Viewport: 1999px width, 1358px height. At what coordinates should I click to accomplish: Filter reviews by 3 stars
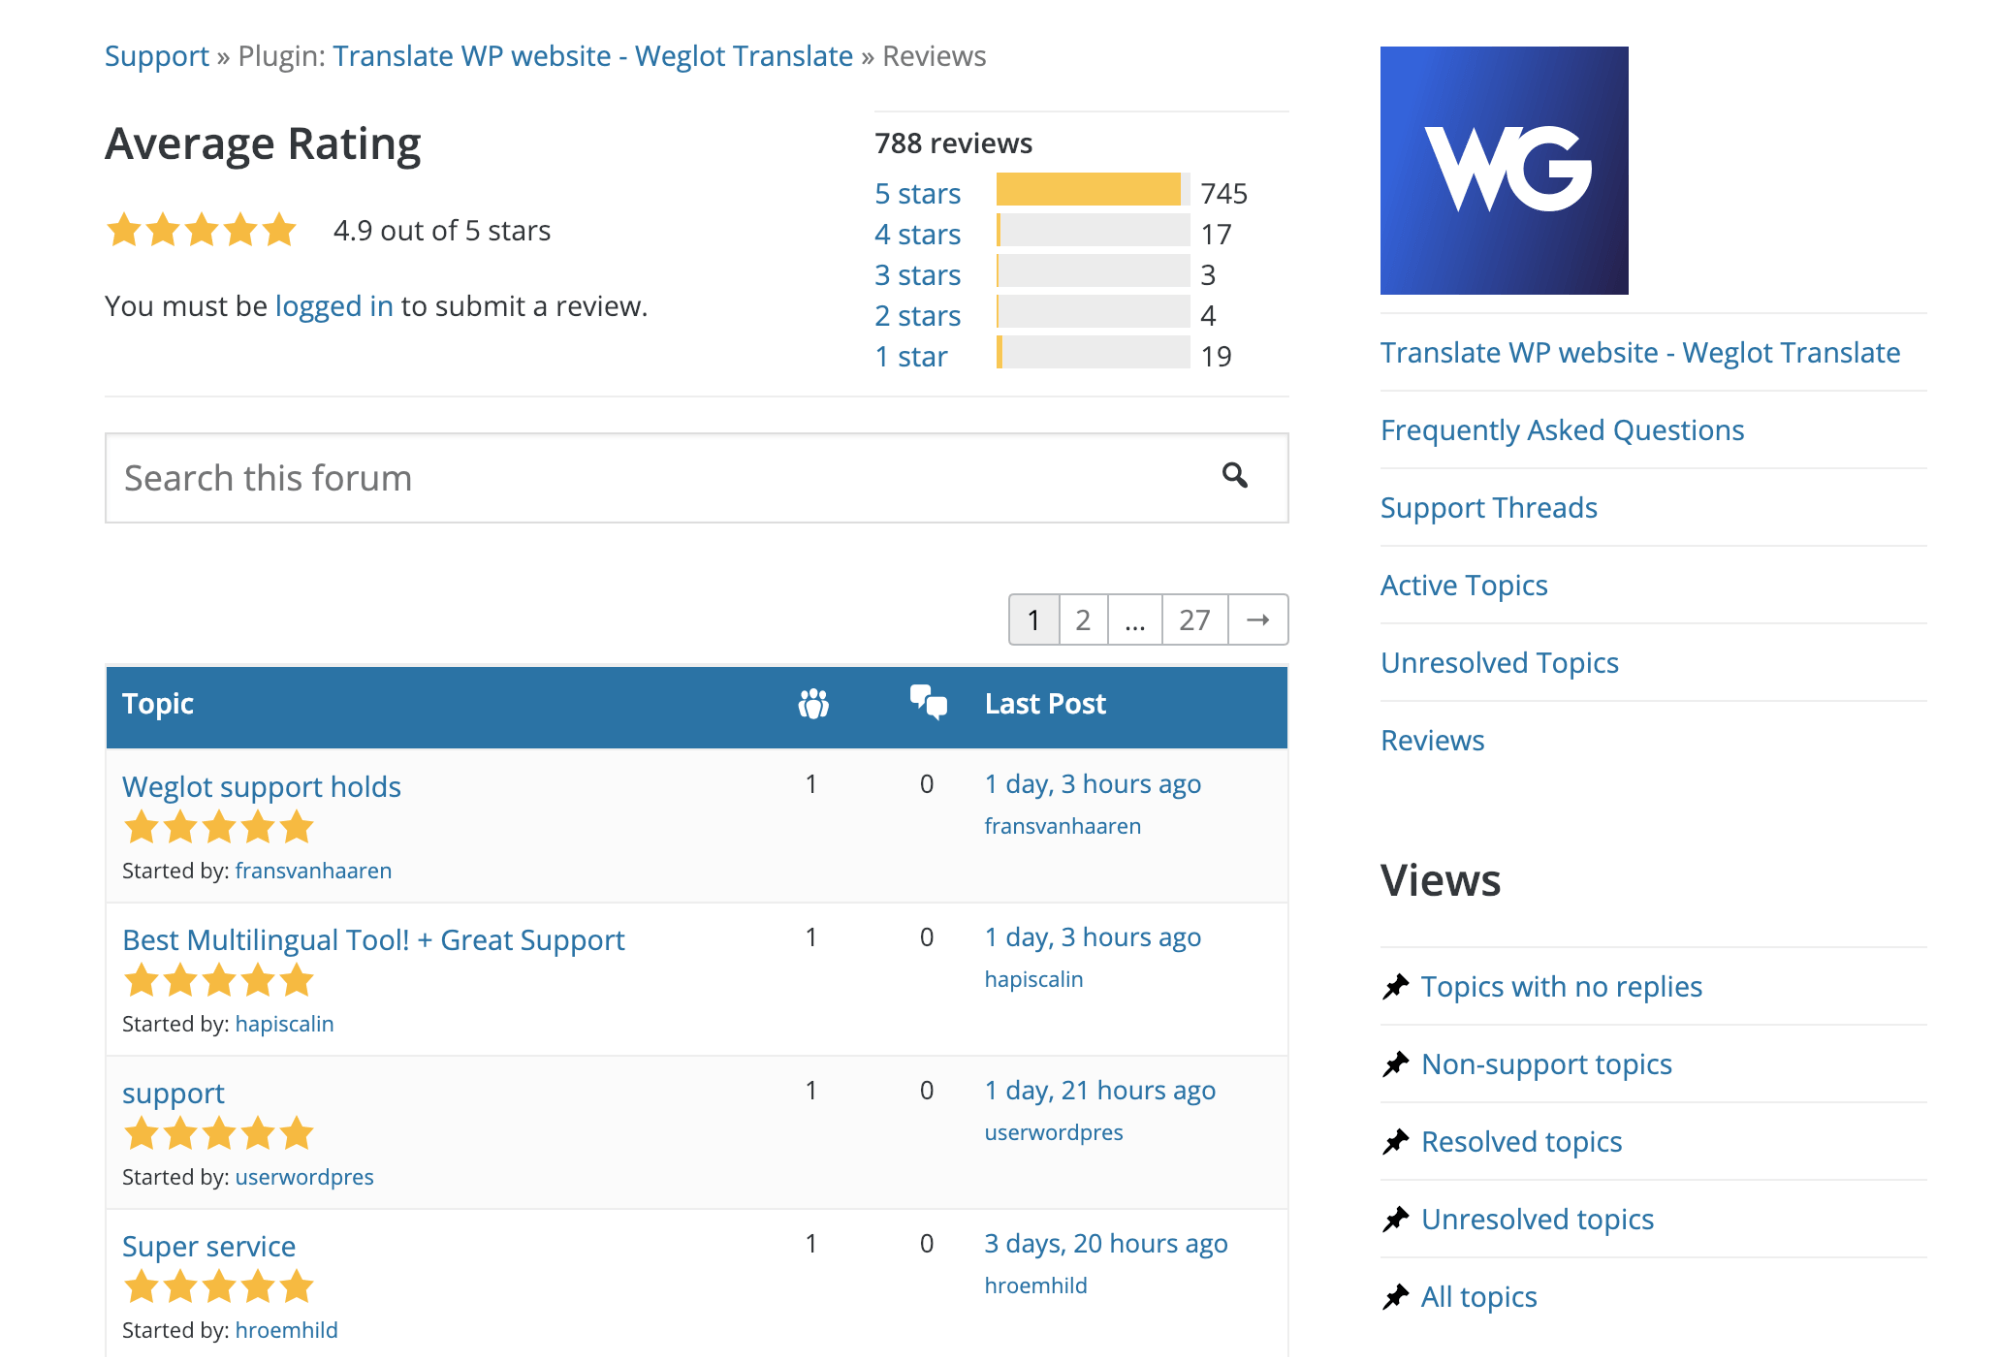click(x=917, y=275)
